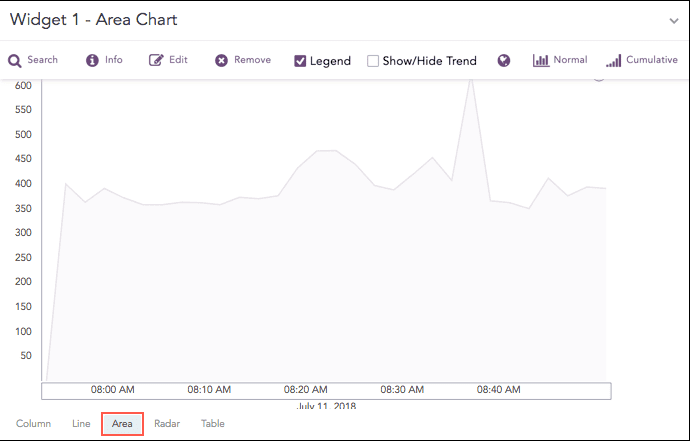Click the Search magnifier icon
Viewport: 690px width, 441px height.
click(x=15, y=61)
